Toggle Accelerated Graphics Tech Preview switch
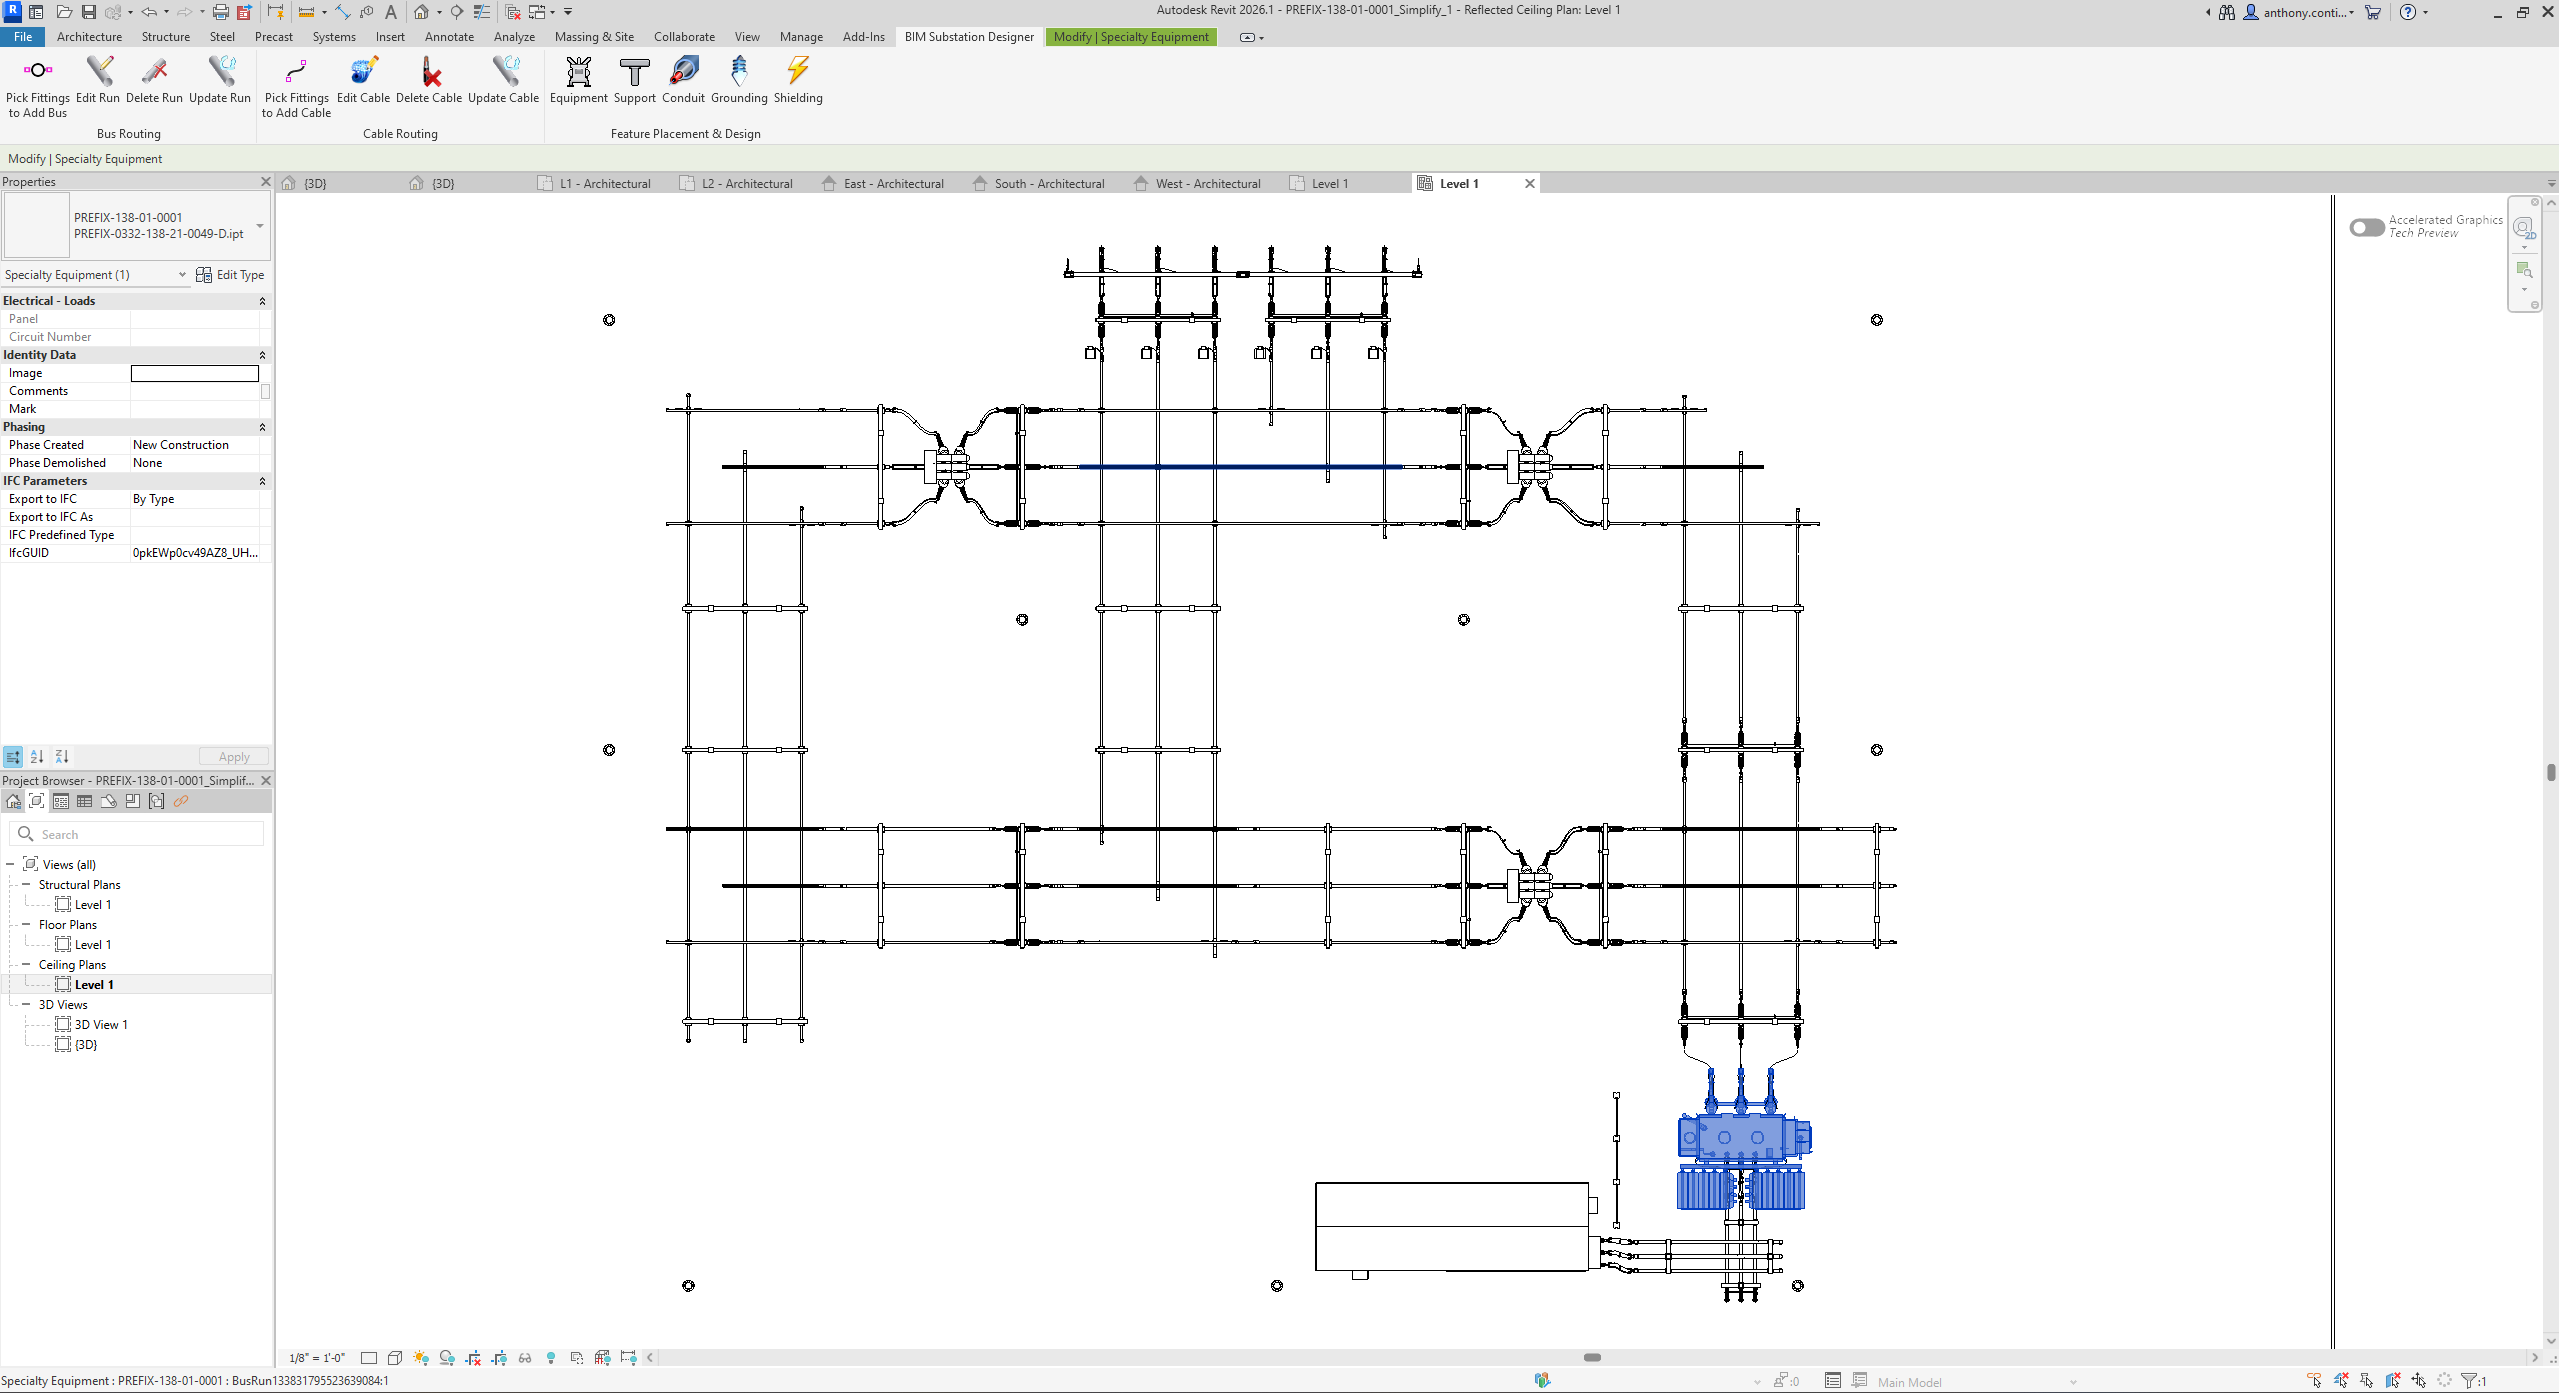This screenshot has width=2559, height=1393. [2366, 227]
